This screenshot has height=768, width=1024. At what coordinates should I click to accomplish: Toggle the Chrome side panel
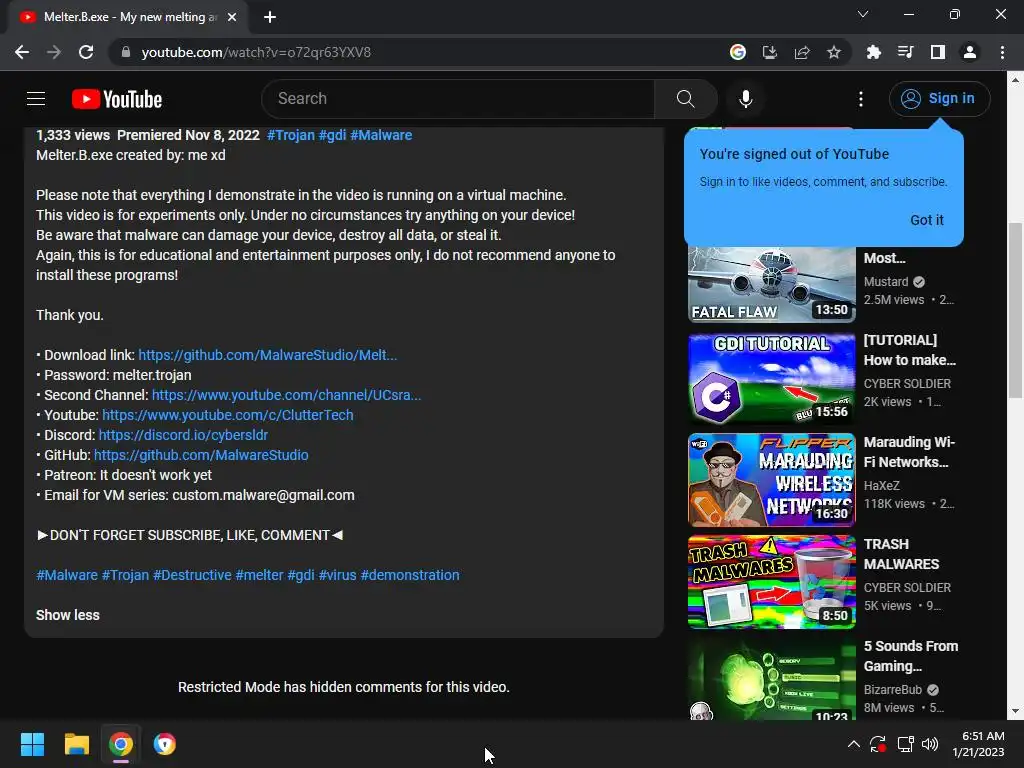938,52
